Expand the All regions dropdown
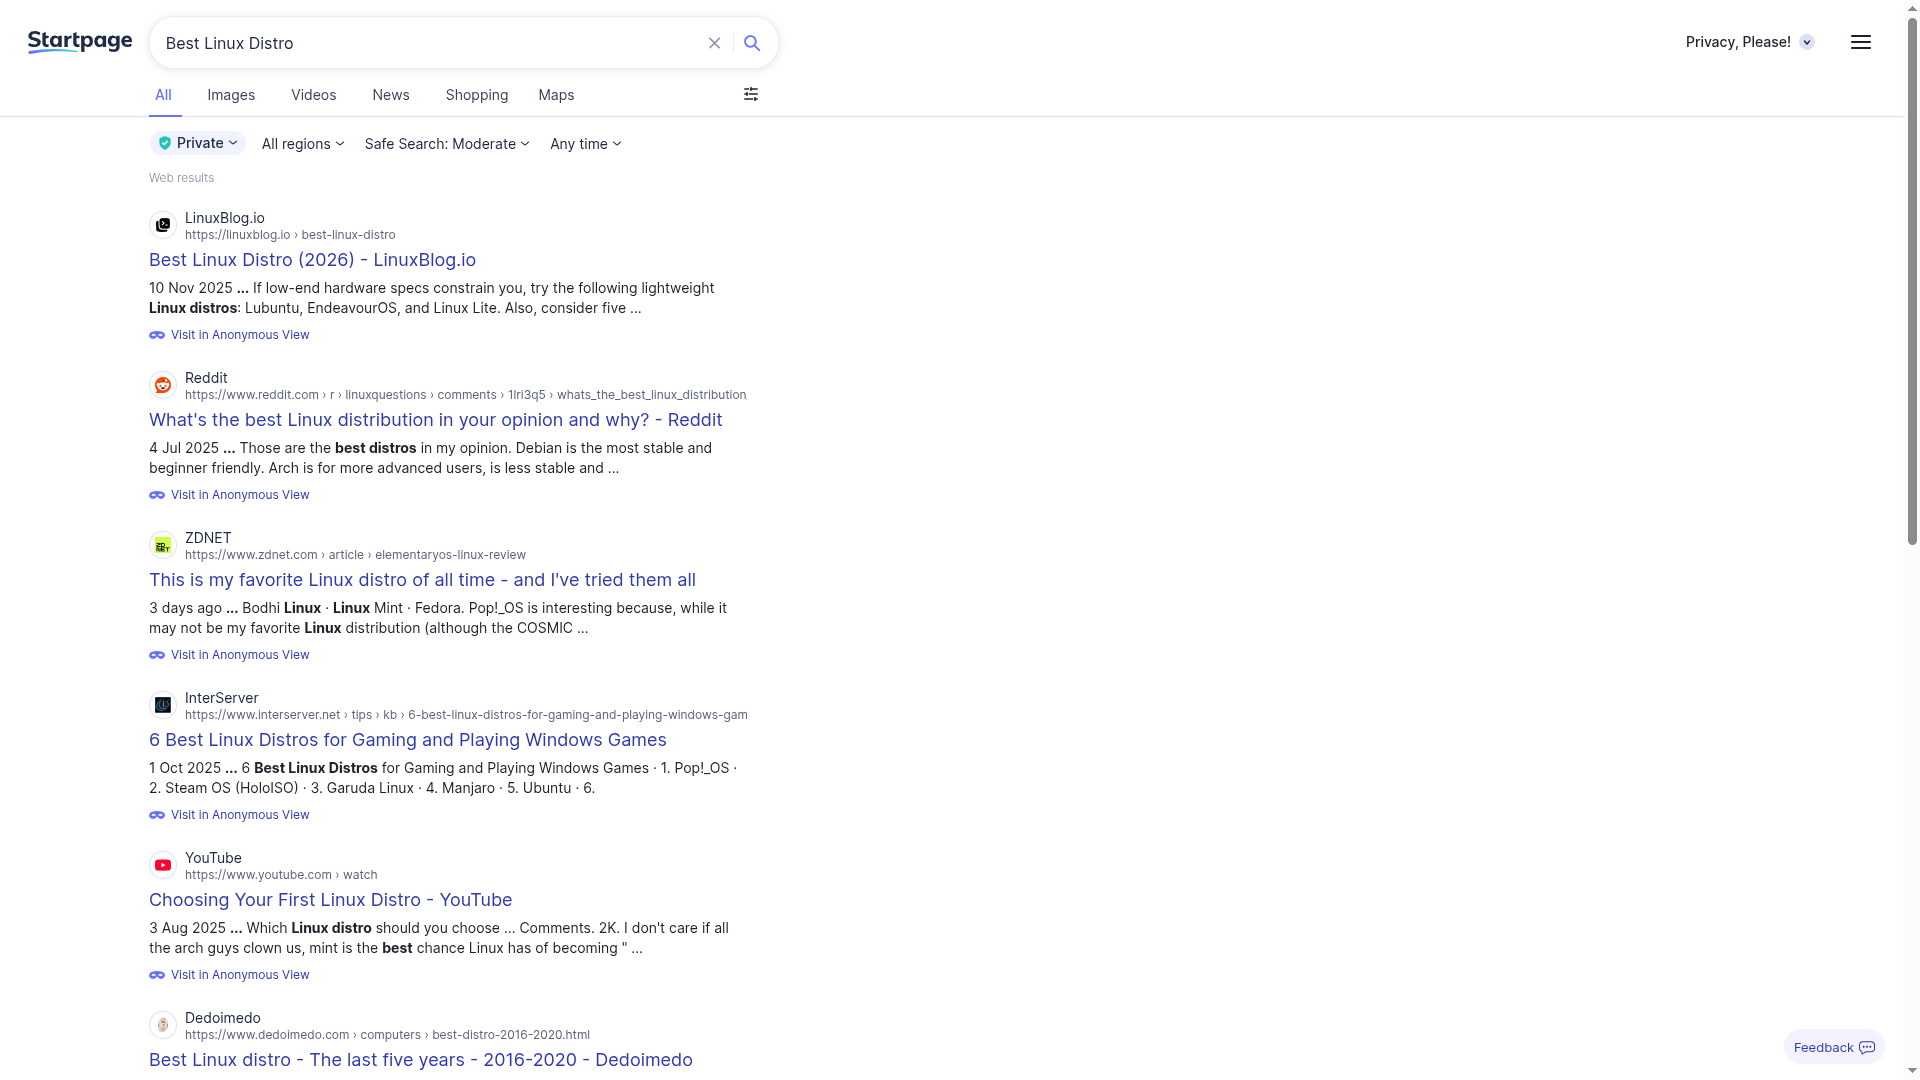 pyautogui.click(x=302, y=143)
